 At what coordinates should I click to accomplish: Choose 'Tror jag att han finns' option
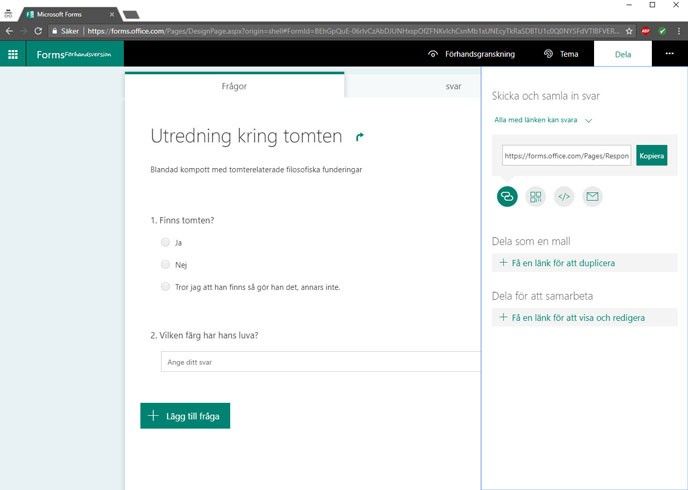point(165,287)
